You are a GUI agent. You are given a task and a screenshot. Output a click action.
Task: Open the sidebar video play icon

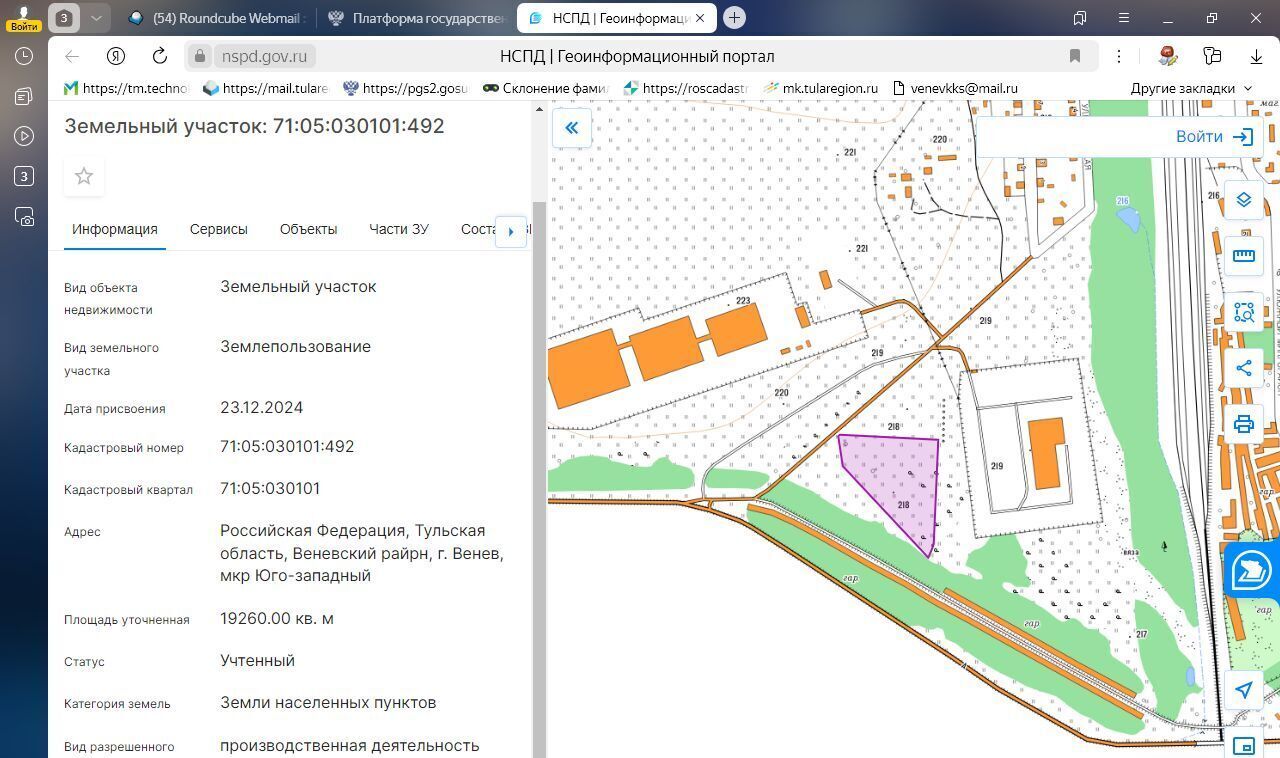(x=24, y=136)
